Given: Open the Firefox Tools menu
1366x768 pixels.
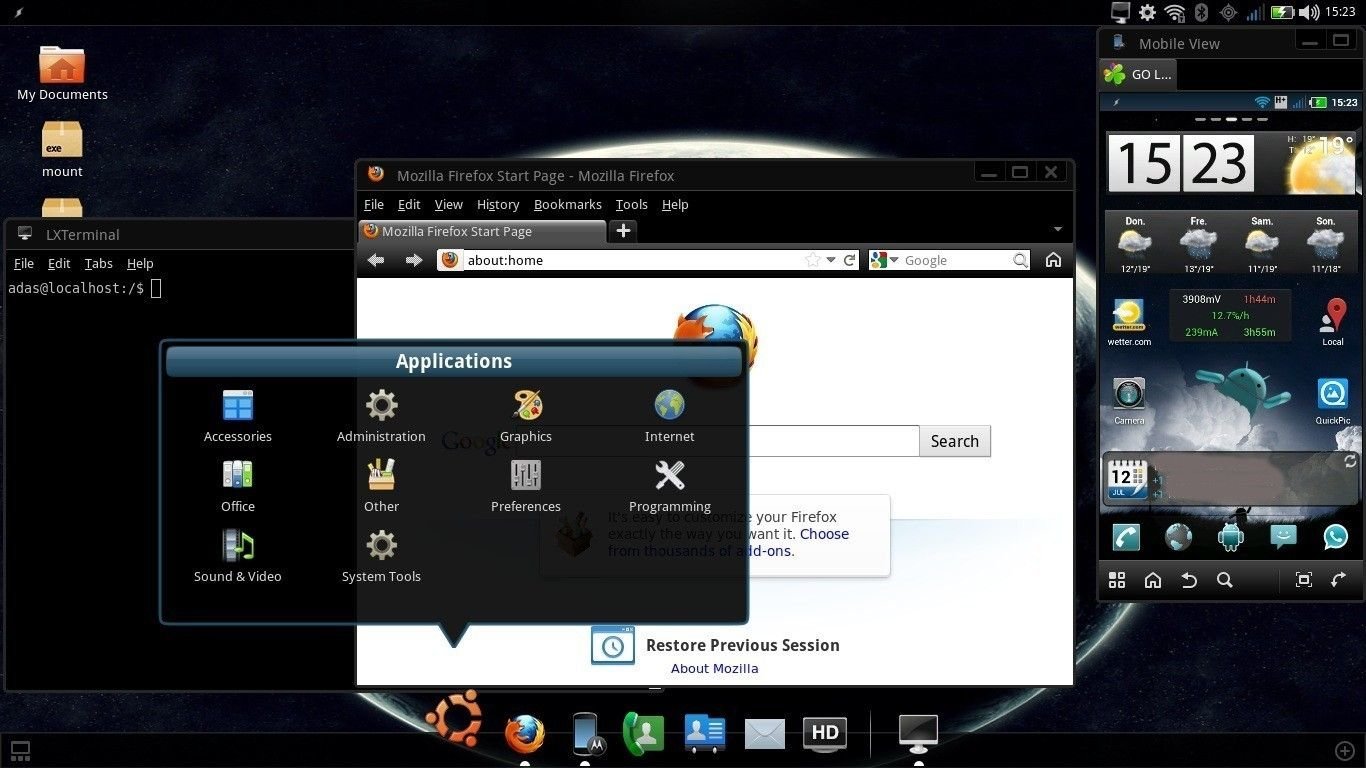Looking at the screenshot, I should coord(631,204).
